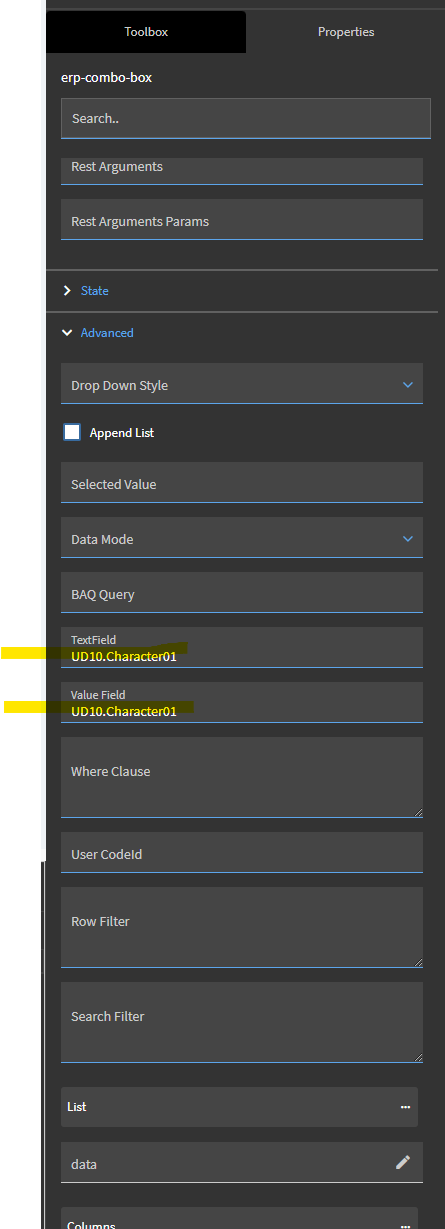Click the Where Clause text area
The image size is (445, 1229).
[x=242, y=778]
